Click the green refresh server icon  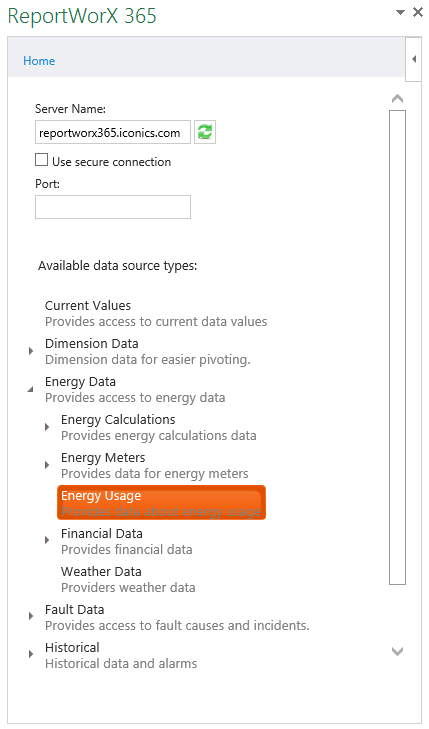[x=205, y=132]
